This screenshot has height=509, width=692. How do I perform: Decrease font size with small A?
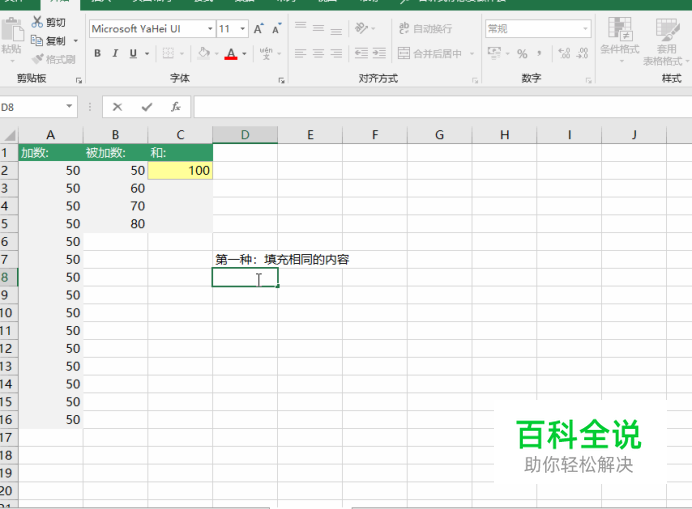(x=276, y=29)
